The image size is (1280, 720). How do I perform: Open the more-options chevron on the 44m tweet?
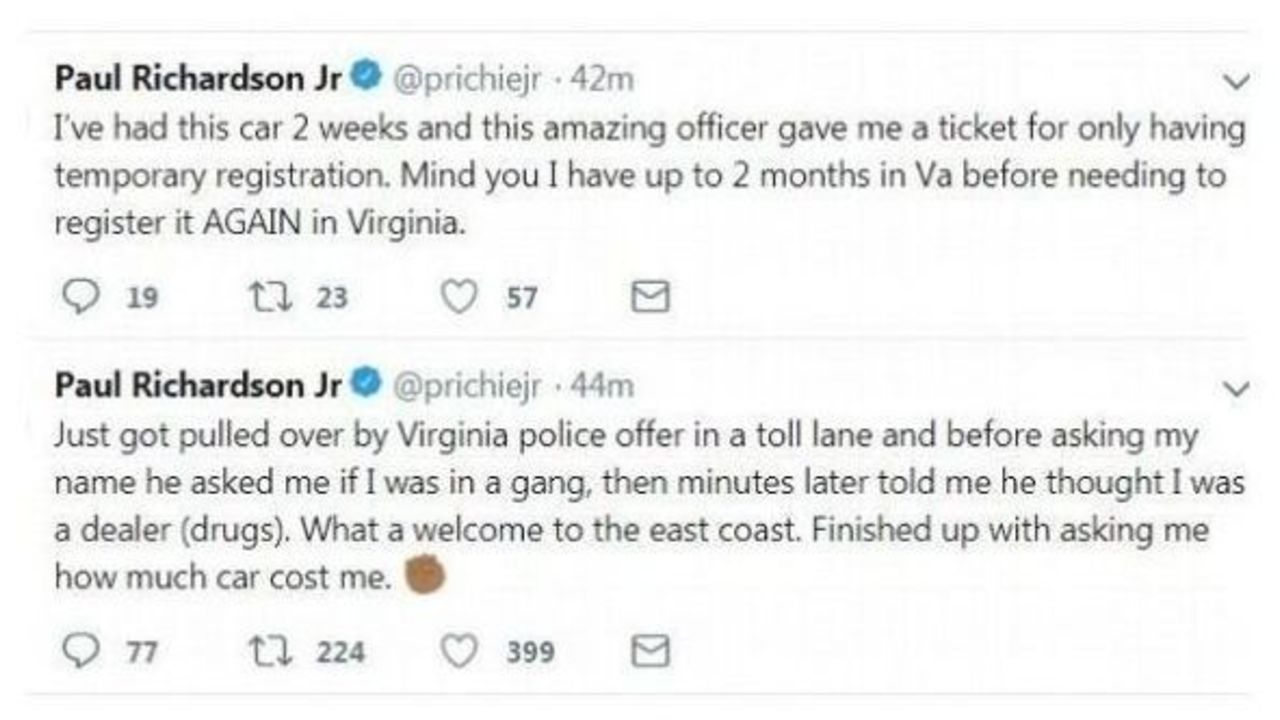(1237, 388)
